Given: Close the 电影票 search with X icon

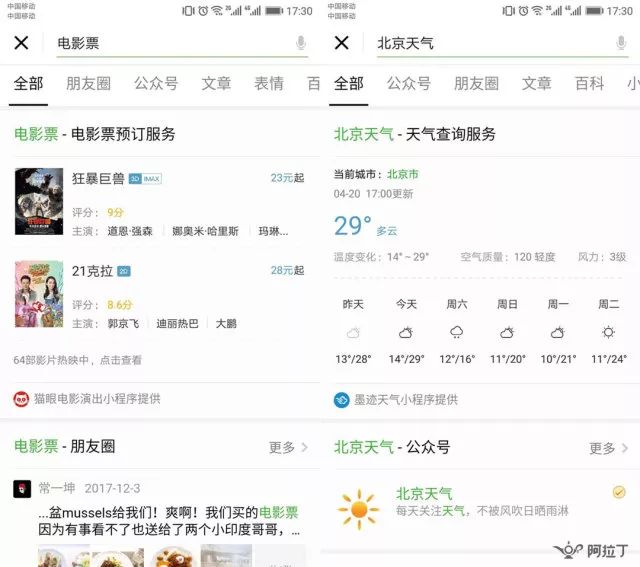Looking at the screenshot, I should 21,42.
